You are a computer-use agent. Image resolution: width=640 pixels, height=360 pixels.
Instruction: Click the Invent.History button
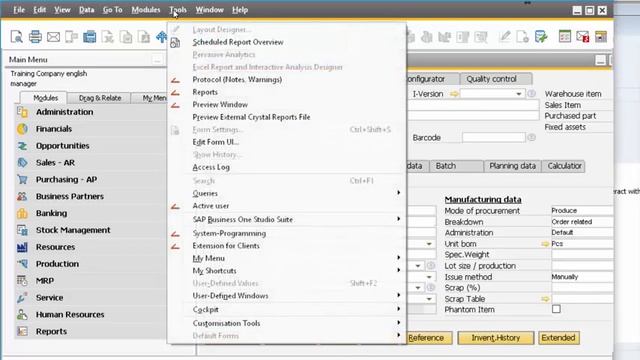point(496,338)
